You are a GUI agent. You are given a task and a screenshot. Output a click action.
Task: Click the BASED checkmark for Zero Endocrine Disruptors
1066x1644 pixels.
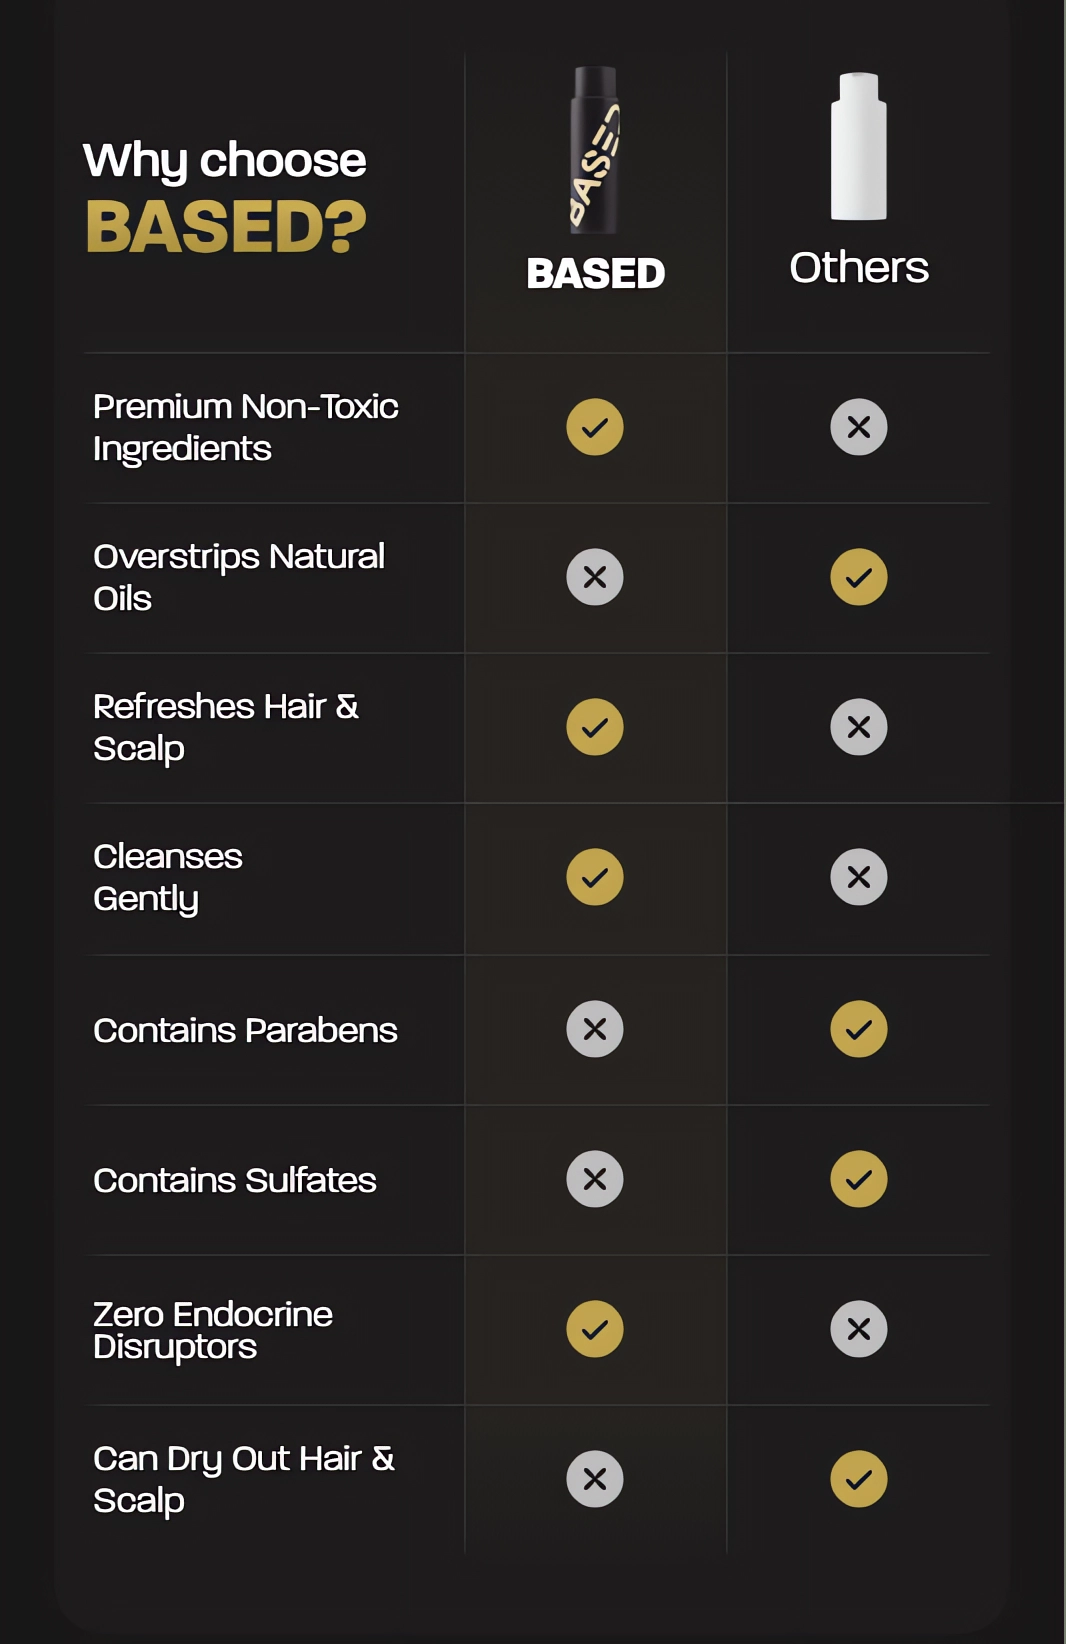(595, 1329)
